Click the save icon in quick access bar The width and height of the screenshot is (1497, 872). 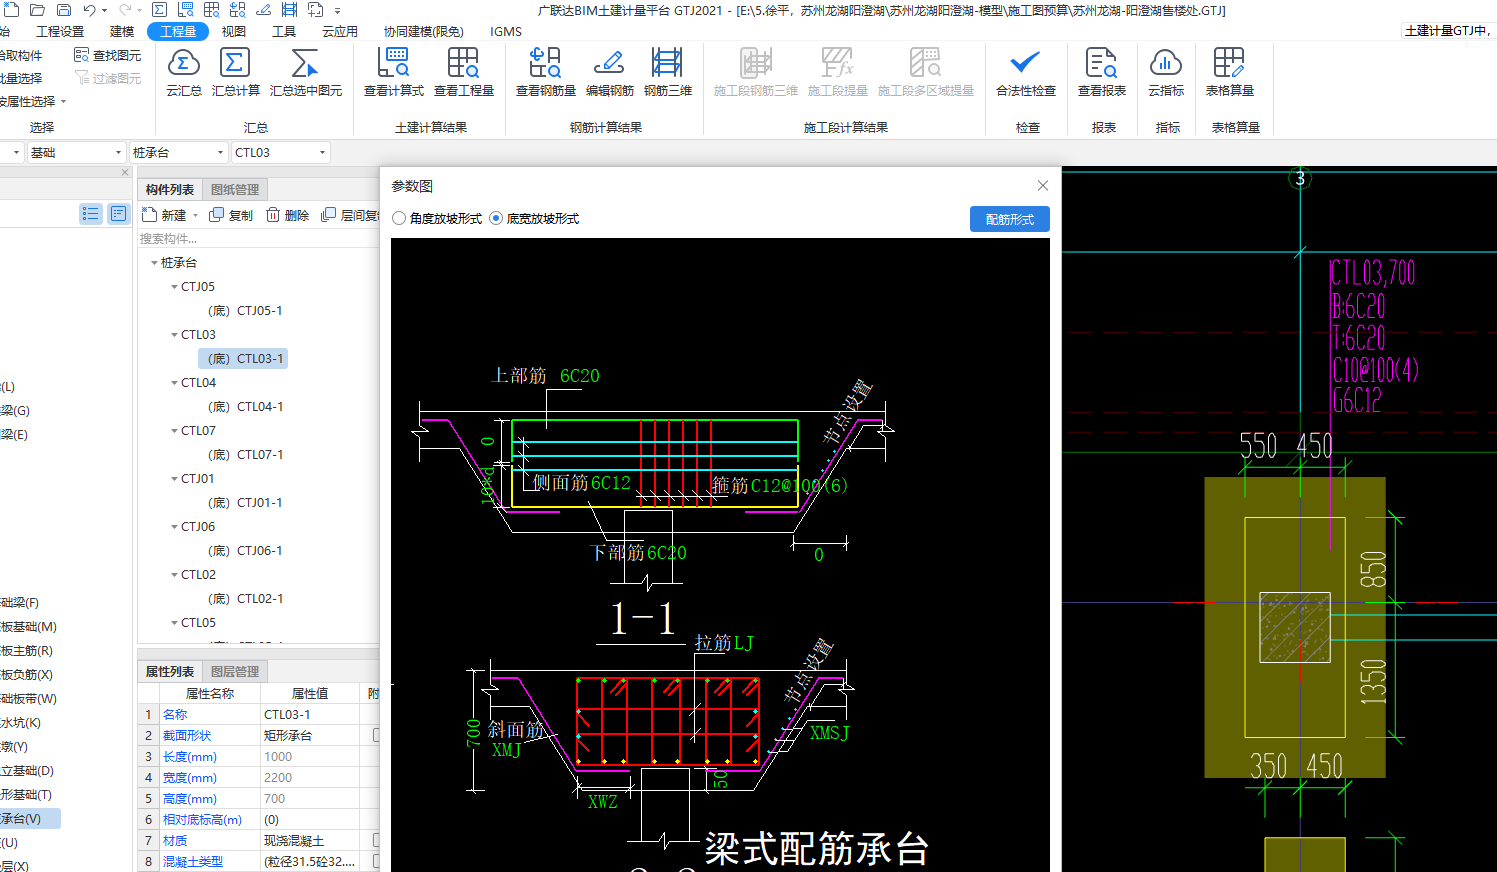point(64,10)
